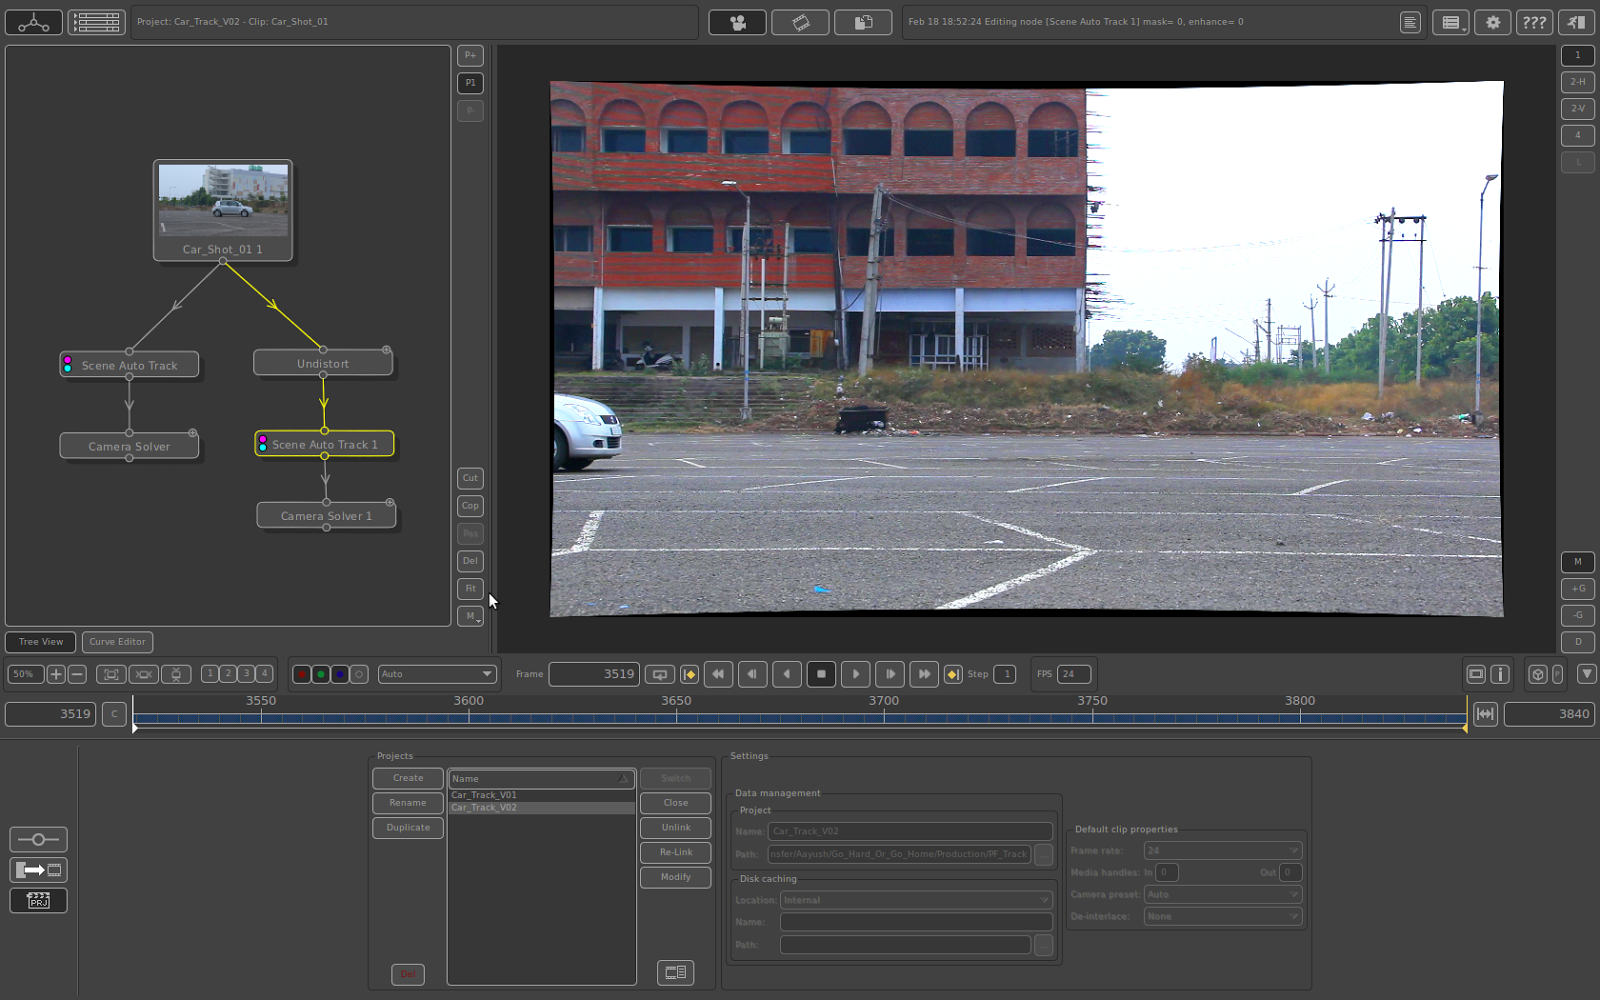Click the Create project button

[x=407, y=778]
